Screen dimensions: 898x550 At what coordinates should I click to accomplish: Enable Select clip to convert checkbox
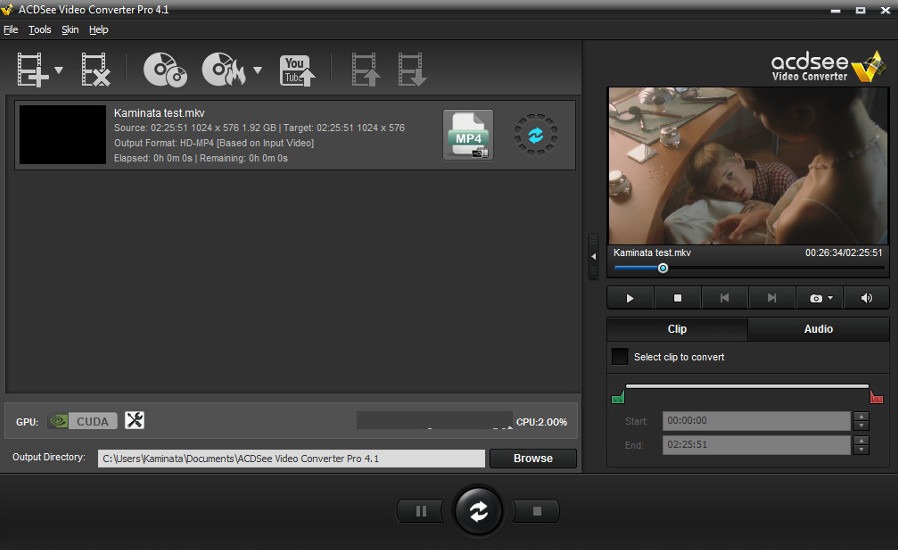coord(620,356)
